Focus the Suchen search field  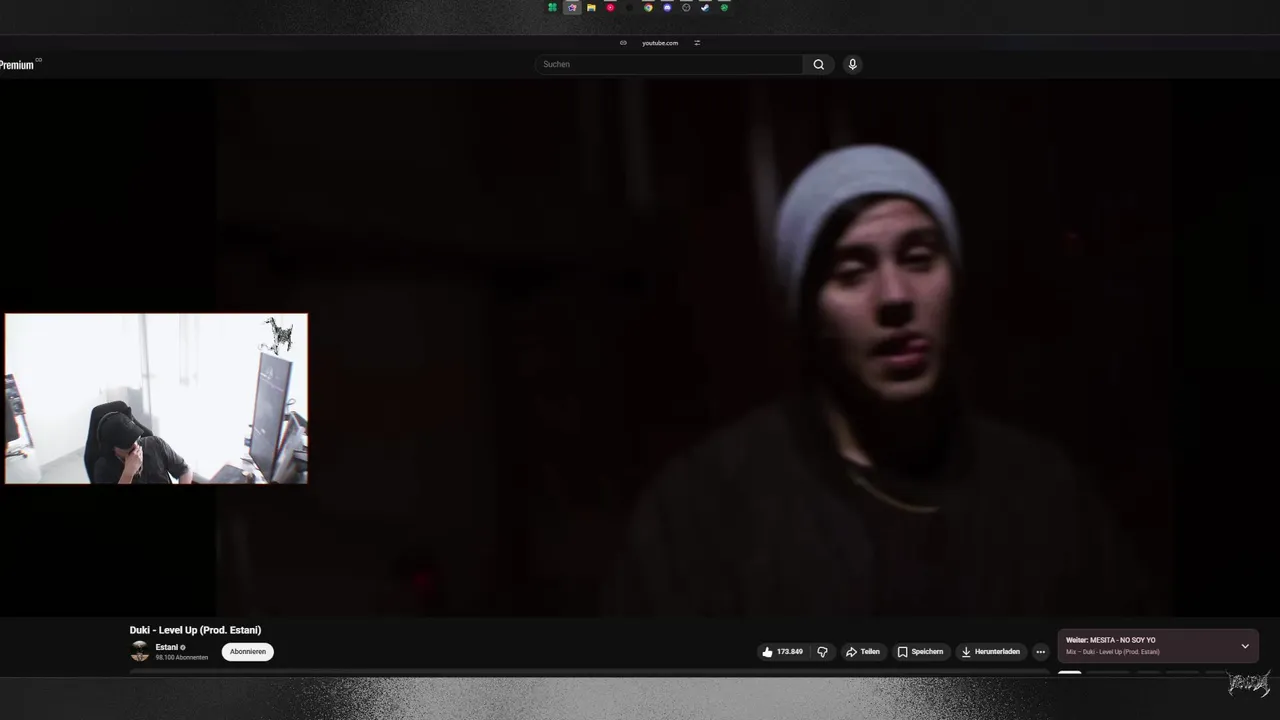[x=669, y=64]
